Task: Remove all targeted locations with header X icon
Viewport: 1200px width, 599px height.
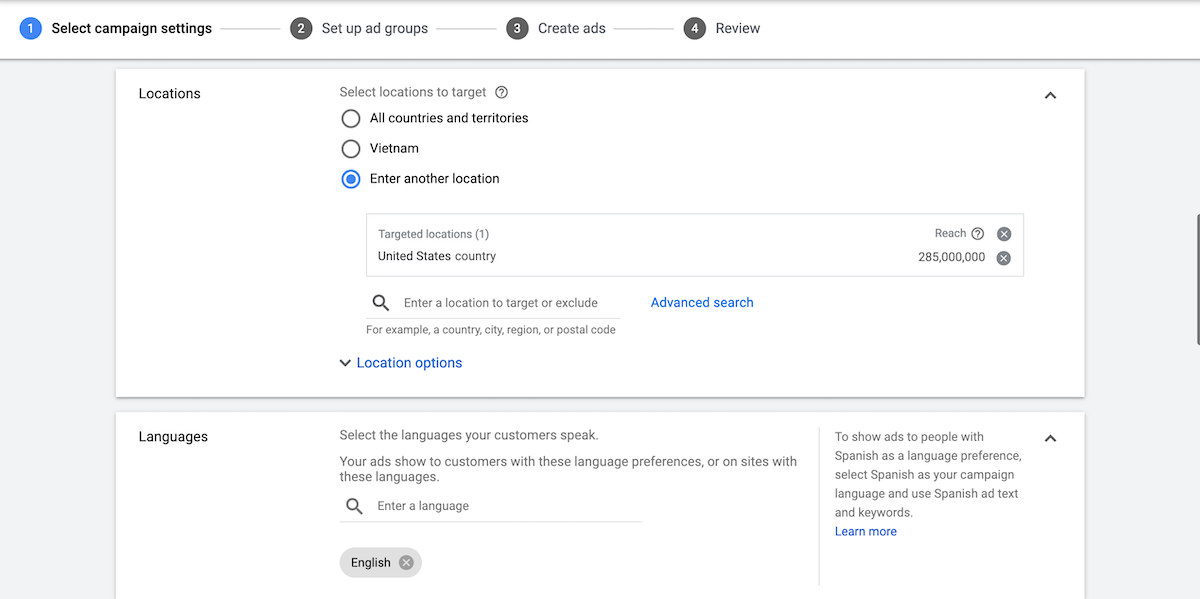Action: pyautogui.click(x=1004, y=234)
